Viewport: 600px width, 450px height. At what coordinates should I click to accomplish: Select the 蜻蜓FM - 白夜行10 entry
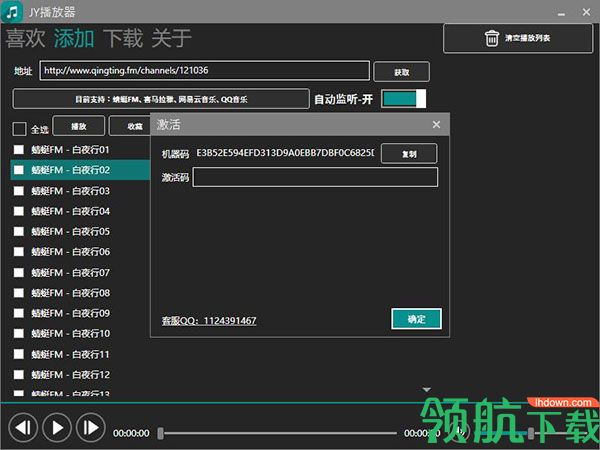click(x=70, y=333)
